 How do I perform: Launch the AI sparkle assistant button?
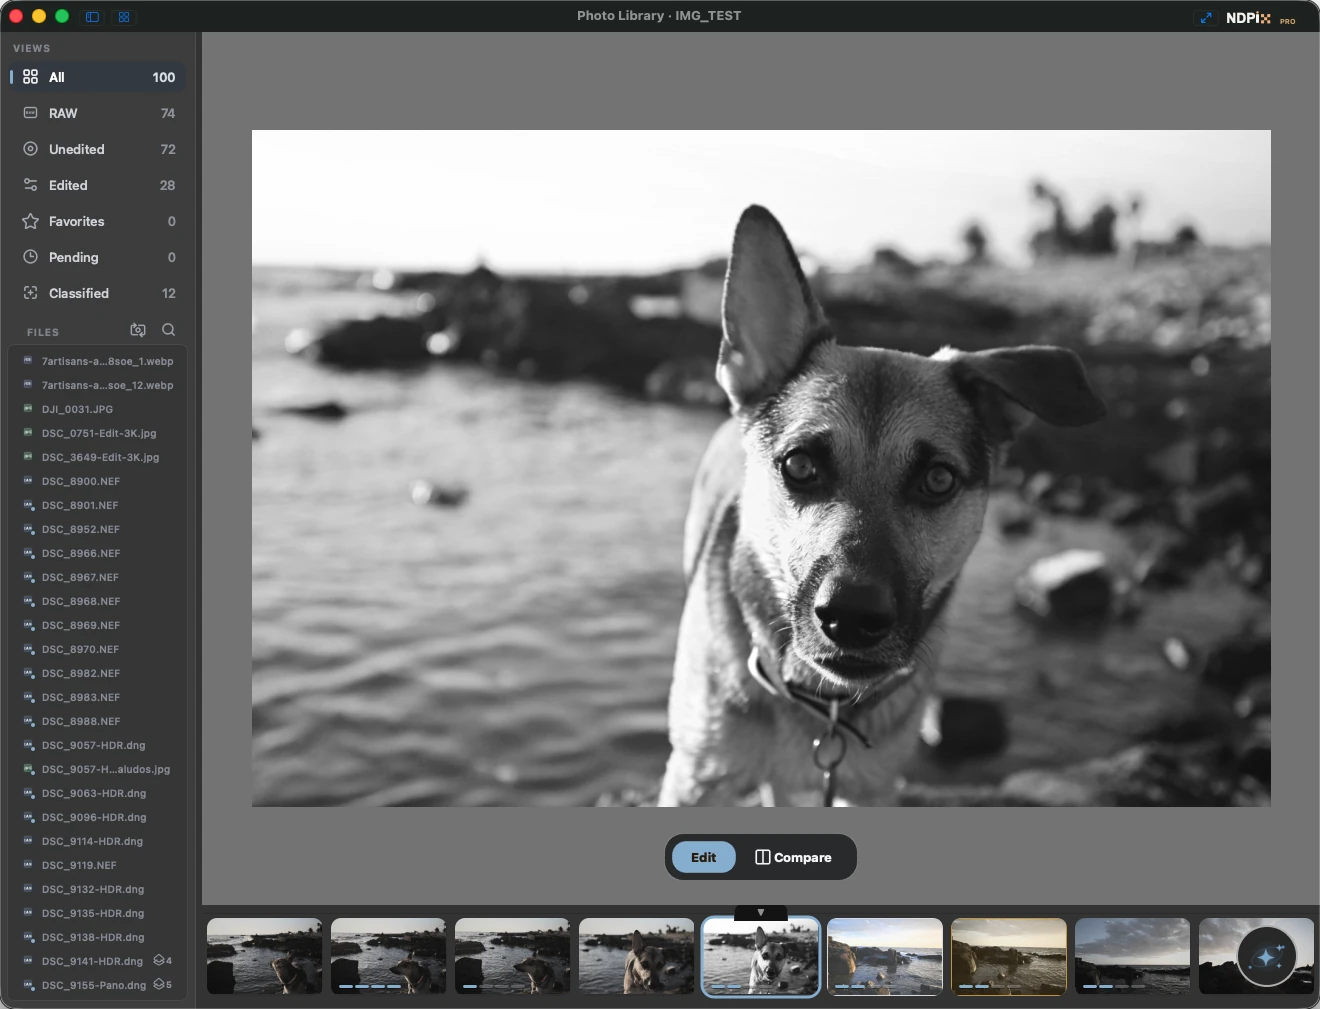pos(1267,957)
